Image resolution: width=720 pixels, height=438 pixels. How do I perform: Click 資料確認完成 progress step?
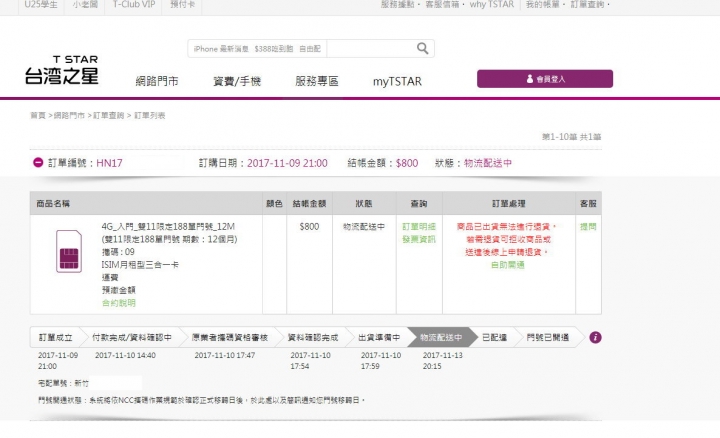313,337
